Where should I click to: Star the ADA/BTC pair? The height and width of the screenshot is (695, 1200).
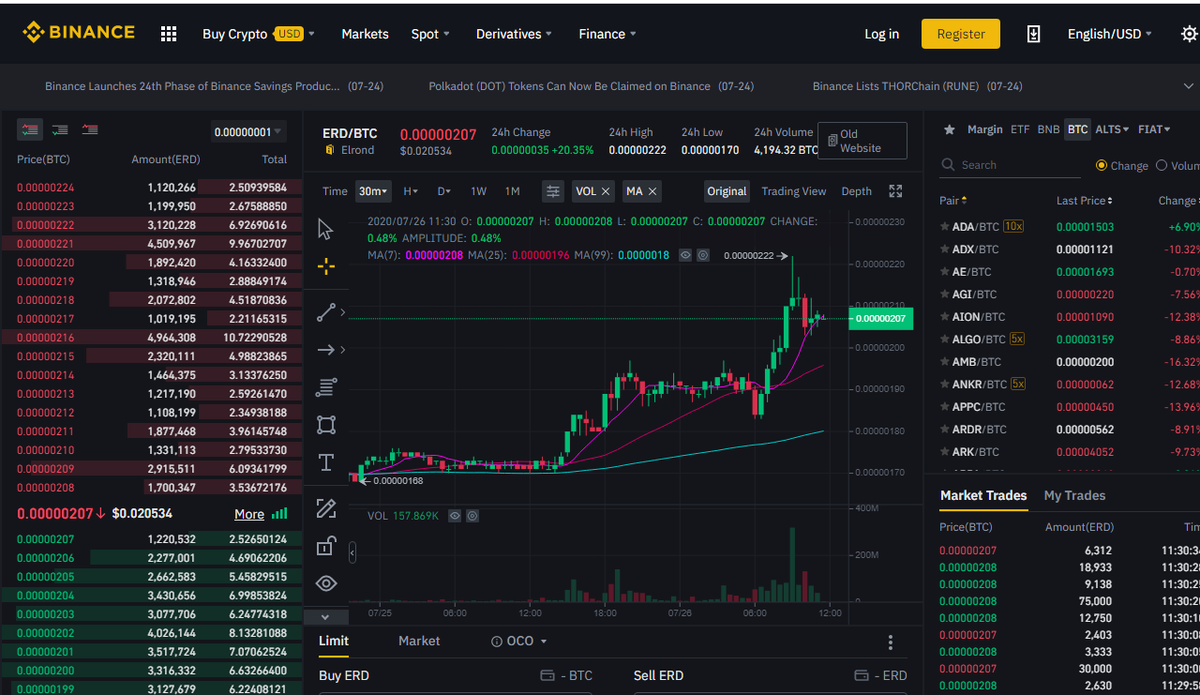point(945,227)
